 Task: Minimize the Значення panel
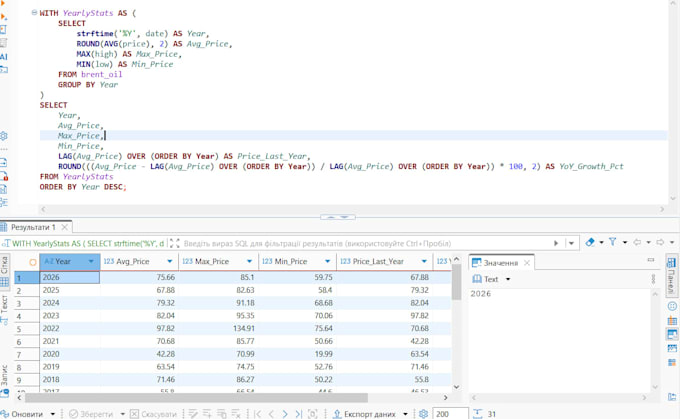tap(651, 259)
